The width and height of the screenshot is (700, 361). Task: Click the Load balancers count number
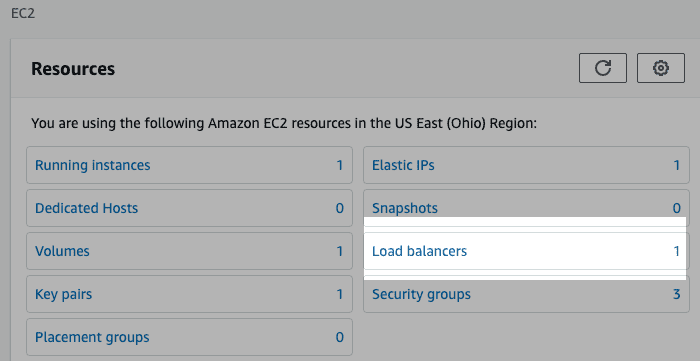tap(677, 251)
